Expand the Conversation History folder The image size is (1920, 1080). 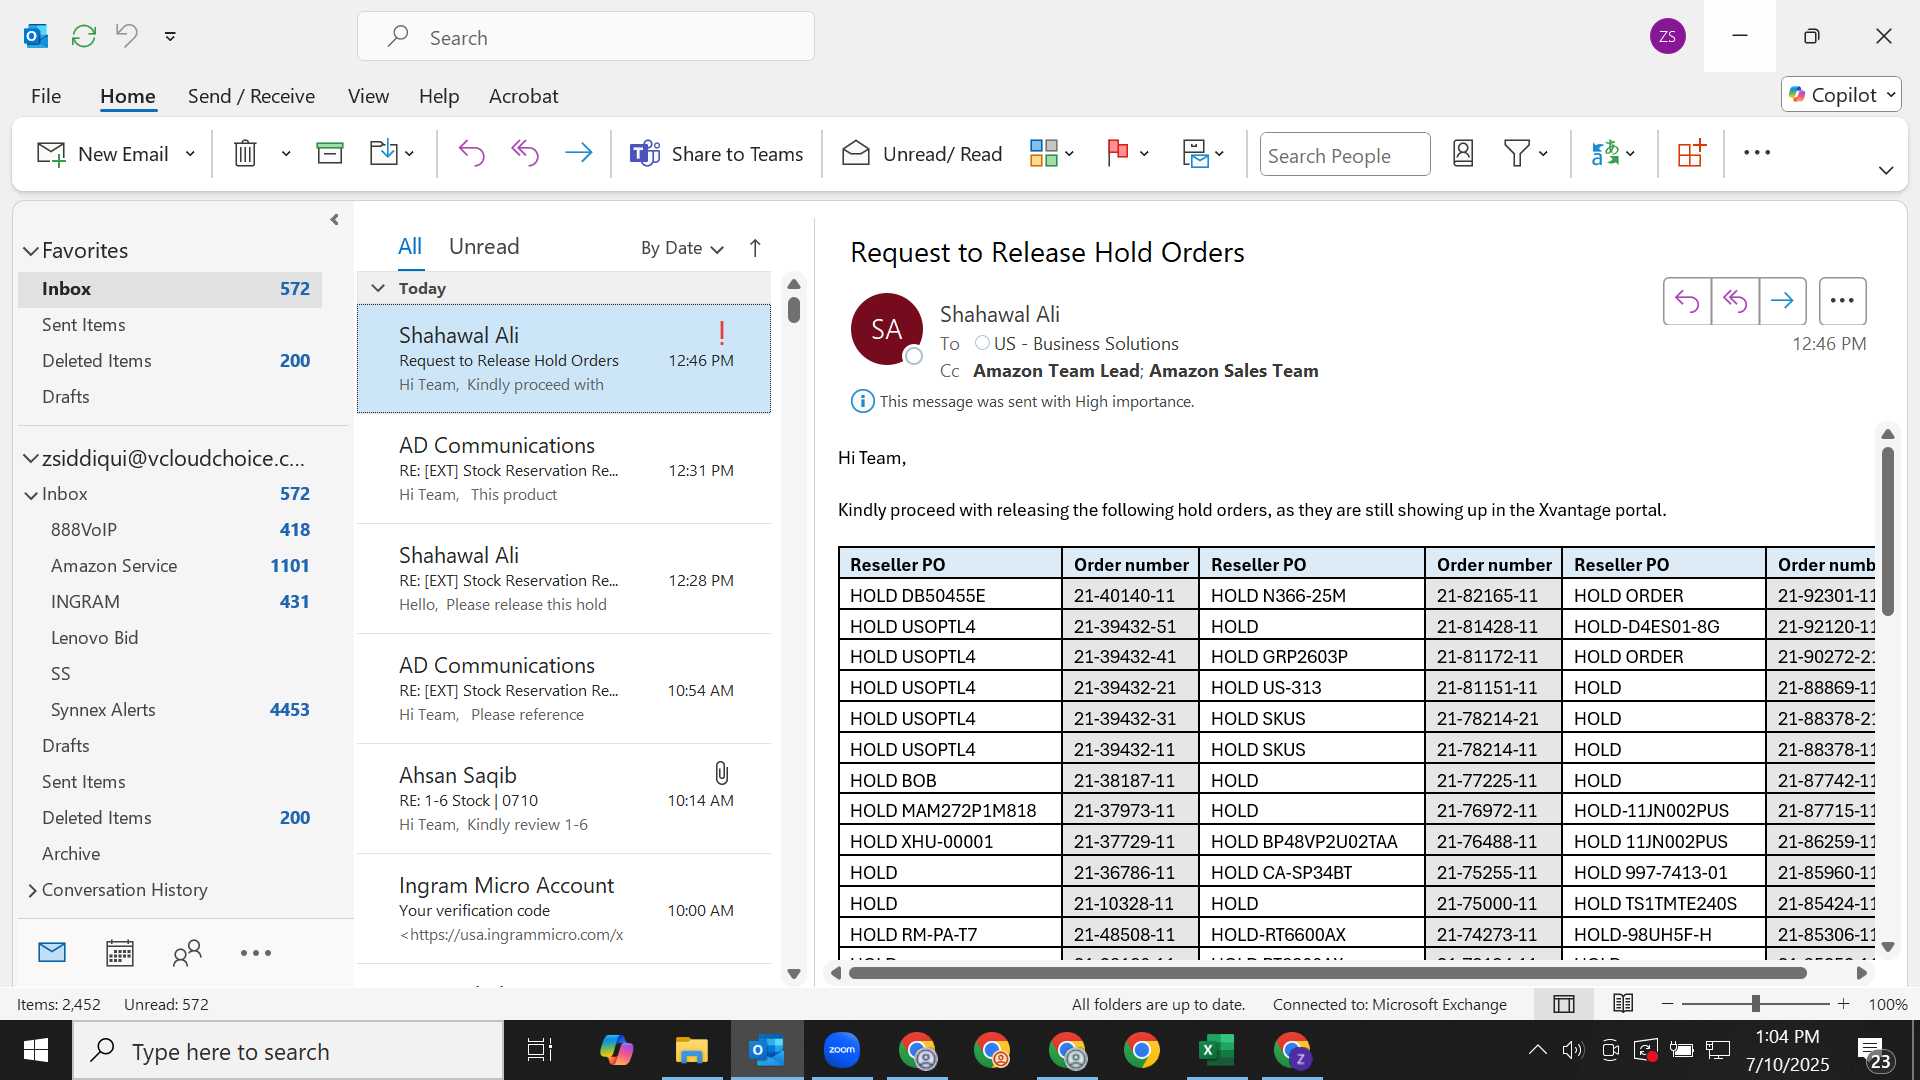32,890
